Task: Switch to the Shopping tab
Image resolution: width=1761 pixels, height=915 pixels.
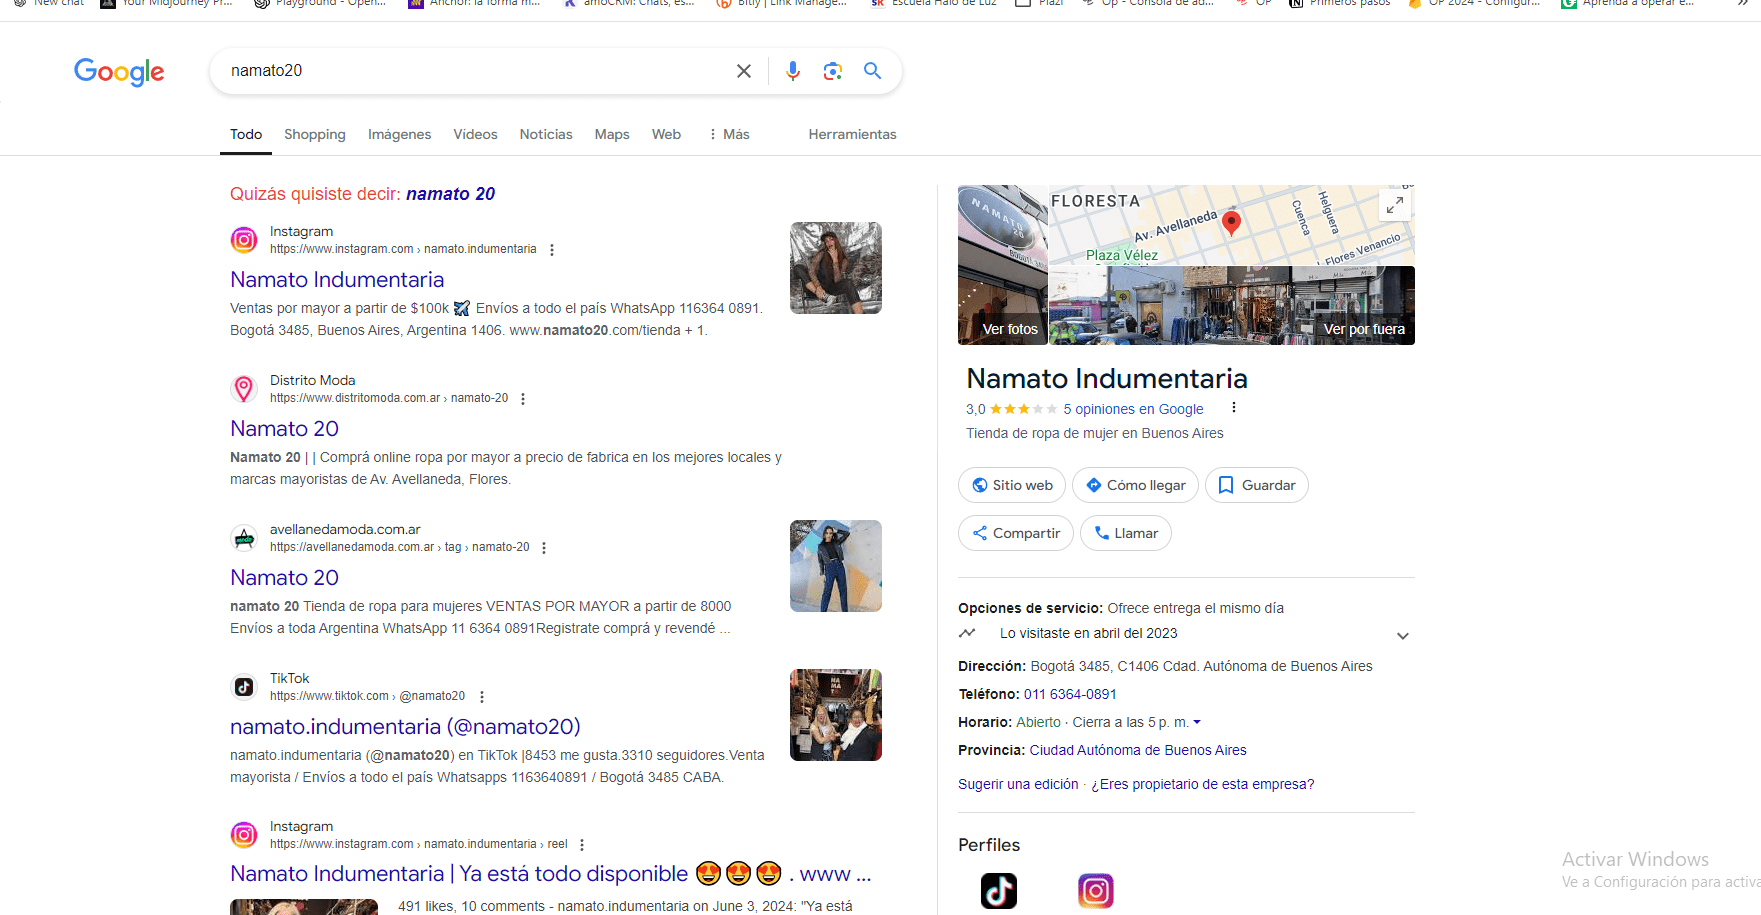Action: pos(315,134)
